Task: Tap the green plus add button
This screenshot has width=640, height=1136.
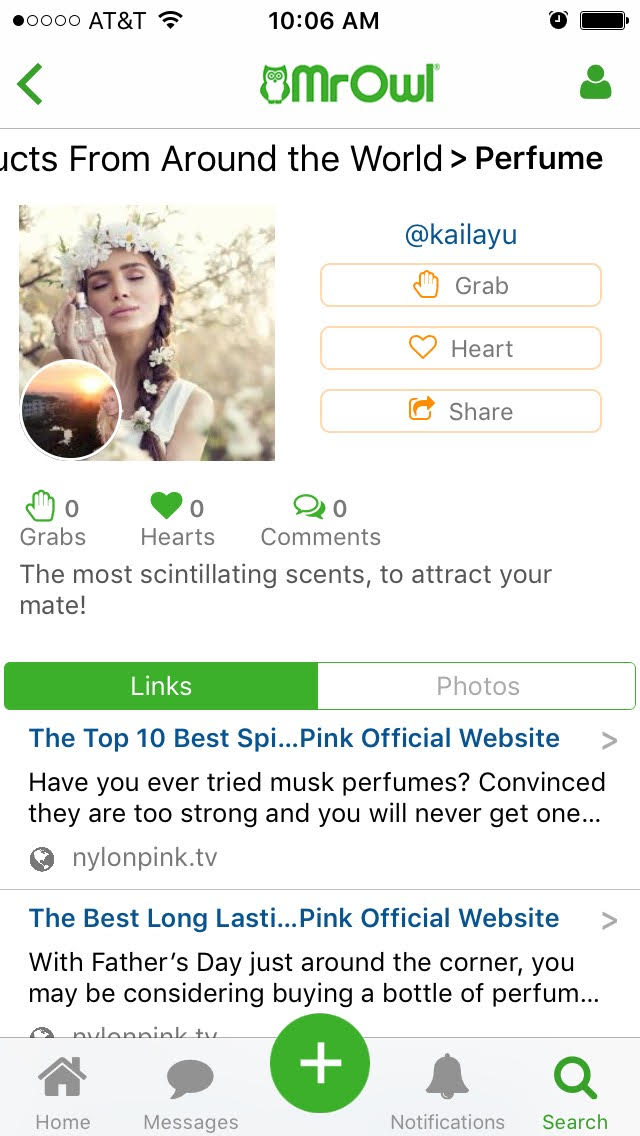Action: 320,1063
